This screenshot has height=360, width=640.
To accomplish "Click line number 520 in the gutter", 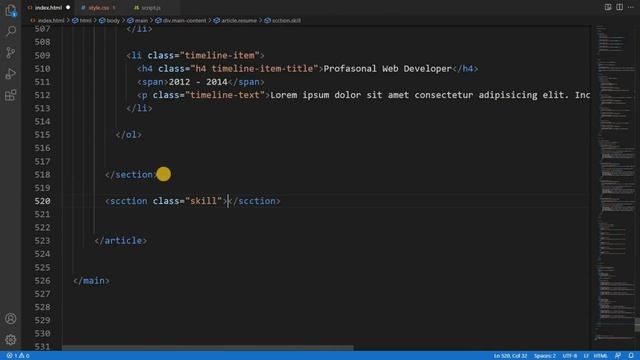I will tap(42, 201).
